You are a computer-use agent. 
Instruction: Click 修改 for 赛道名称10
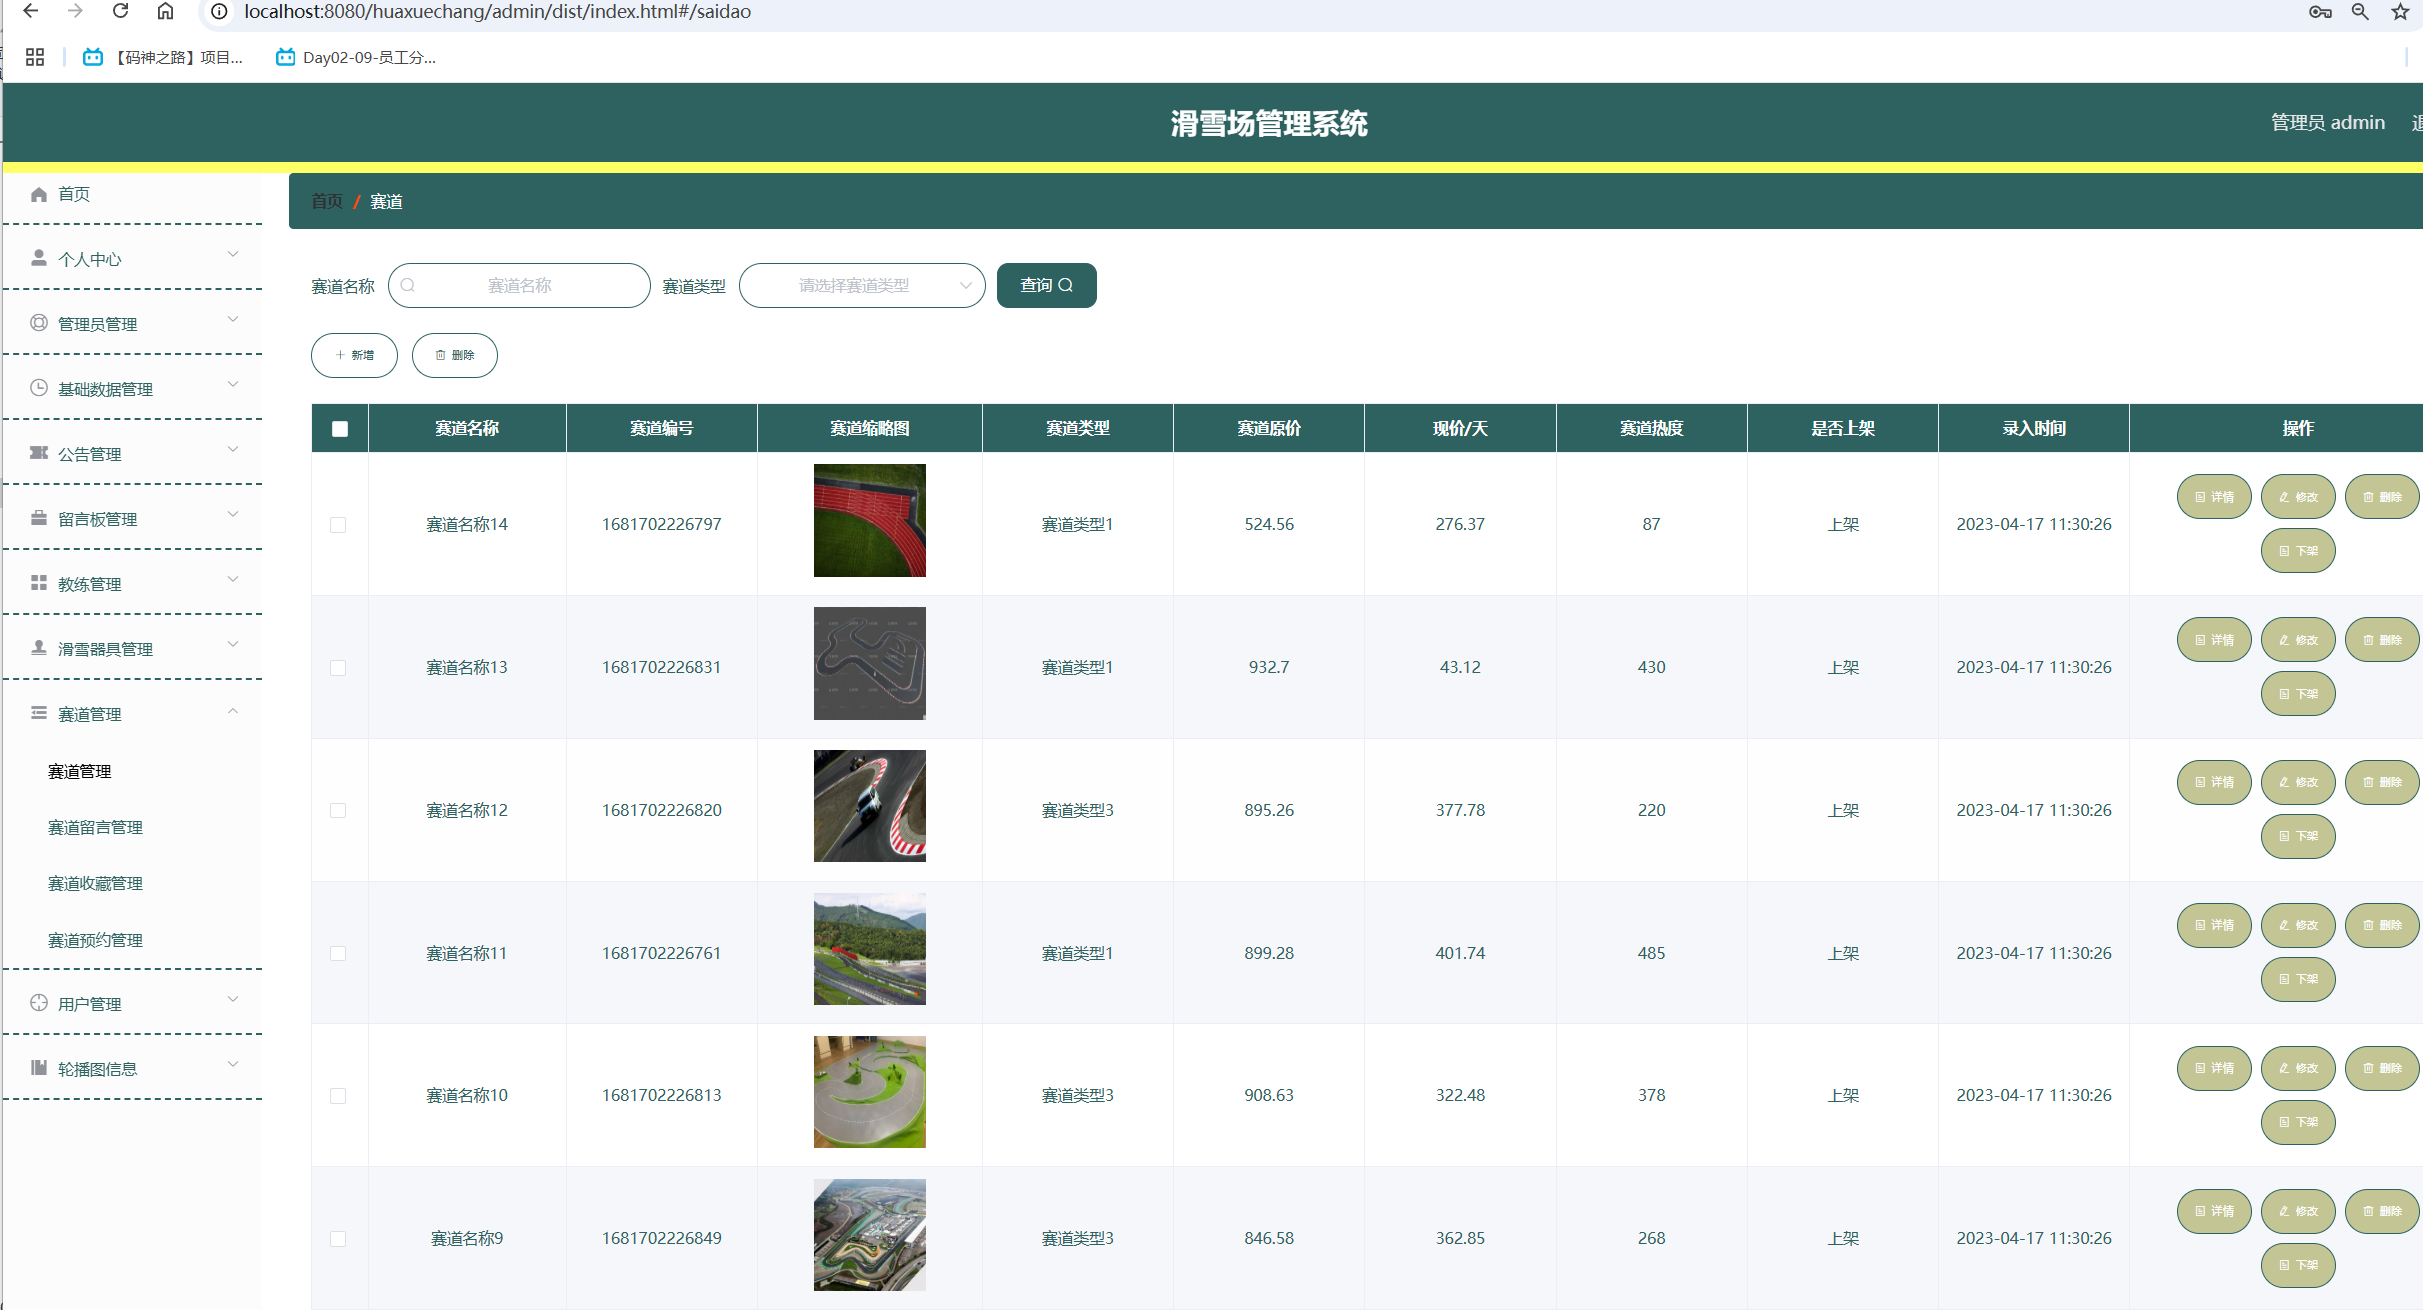coord(2298,1069)
